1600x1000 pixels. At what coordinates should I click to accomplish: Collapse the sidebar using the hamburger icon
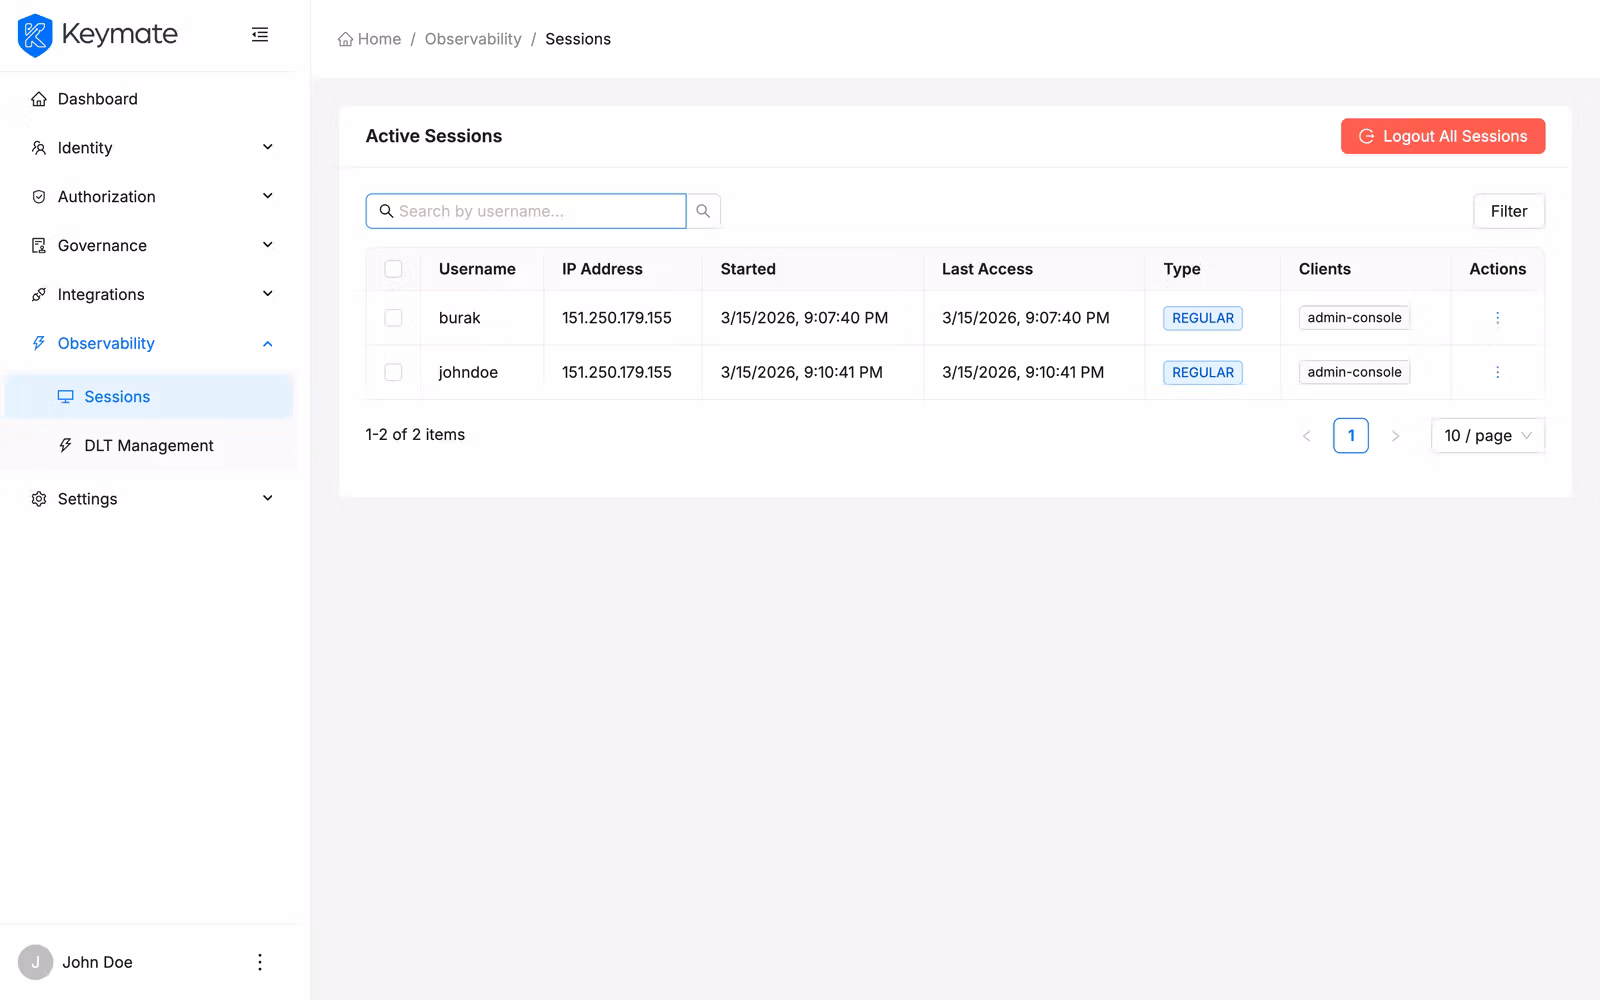260,34
